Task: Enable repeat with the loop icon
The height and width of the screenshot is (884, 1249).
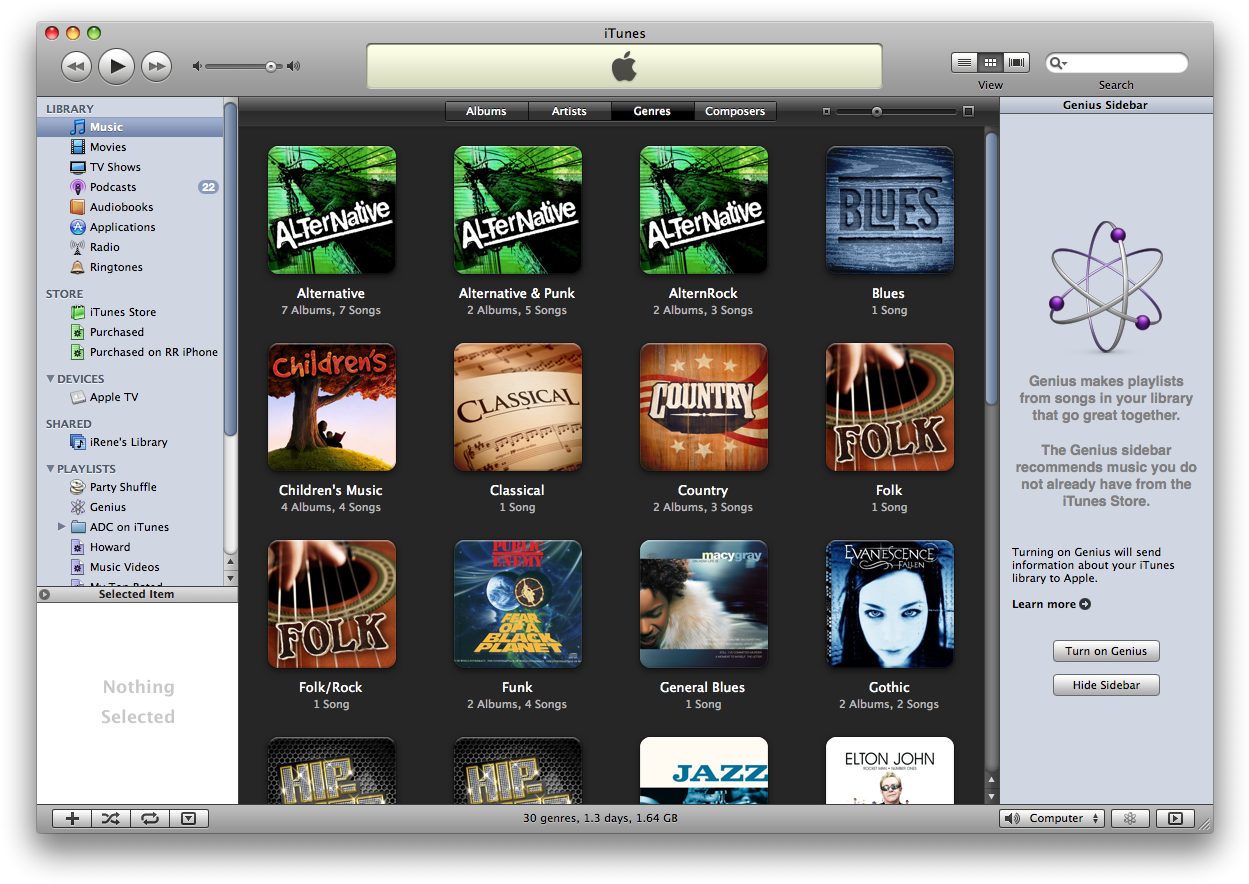Action: [x=149, y=818]
